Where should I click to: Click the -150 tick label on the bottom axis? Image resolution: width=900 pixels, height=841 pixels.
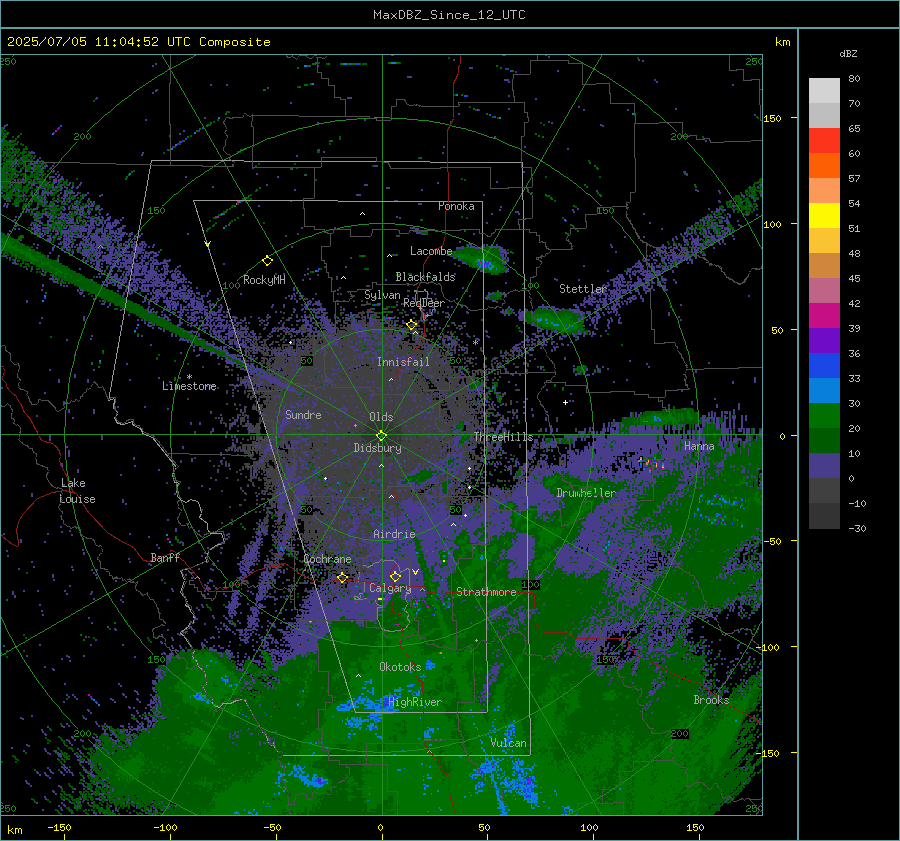(59, 828)
